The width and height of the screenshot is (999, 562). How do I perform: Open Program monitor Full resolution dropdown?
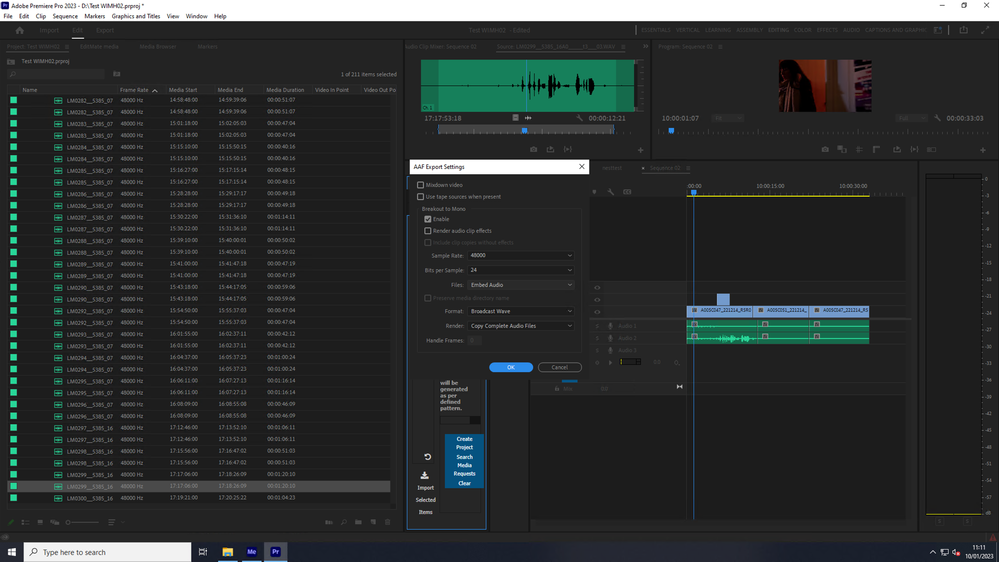[911, 119]
